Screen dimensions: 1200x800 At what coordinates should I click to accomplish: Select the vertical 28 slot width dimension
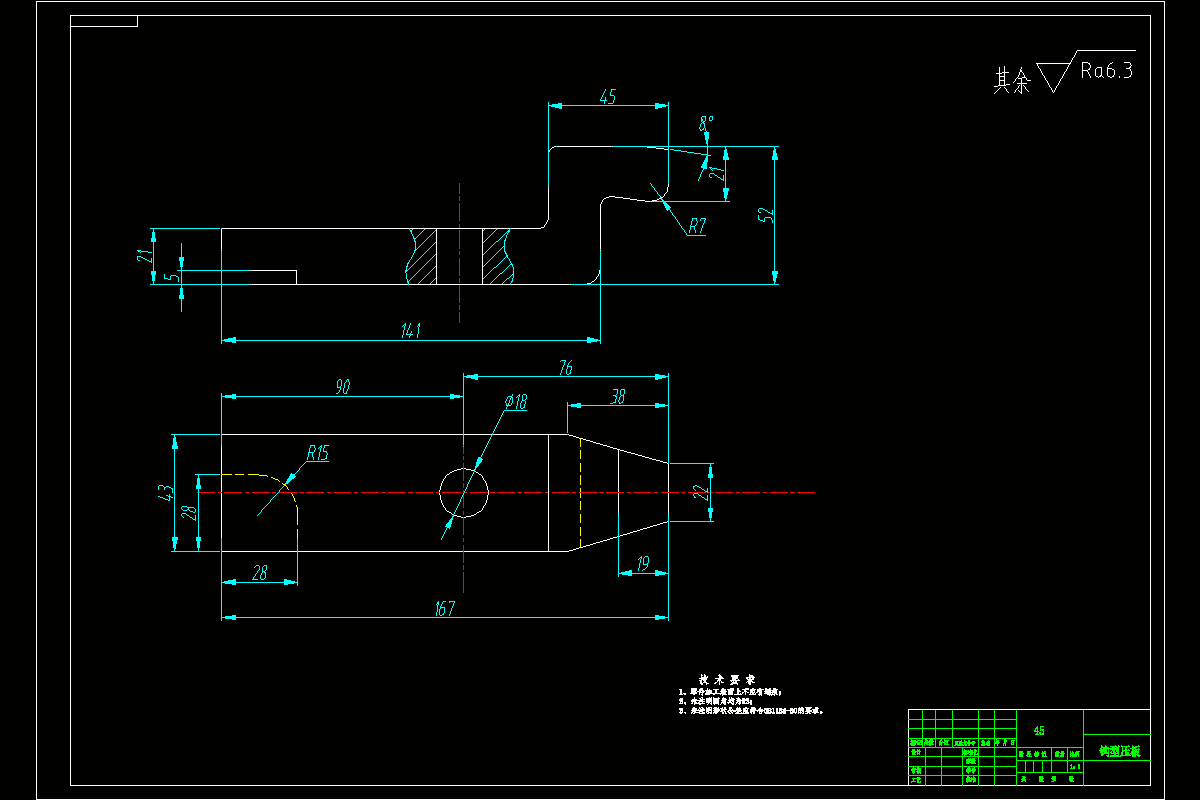click(187, 512)
